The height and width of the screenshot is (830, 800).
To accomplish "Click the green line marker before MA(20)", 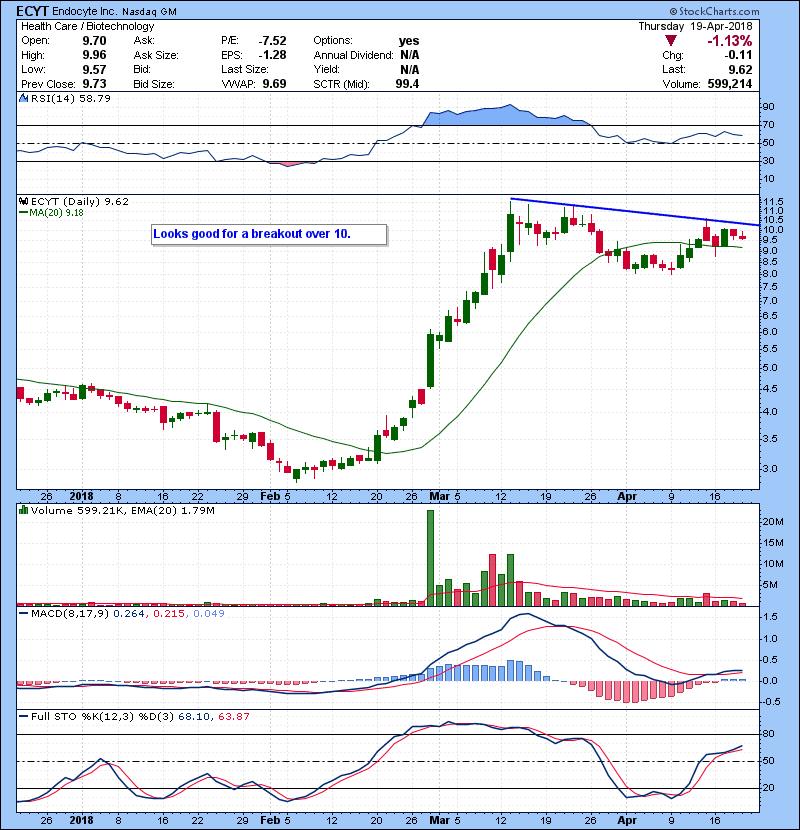I will click(24, 212).
